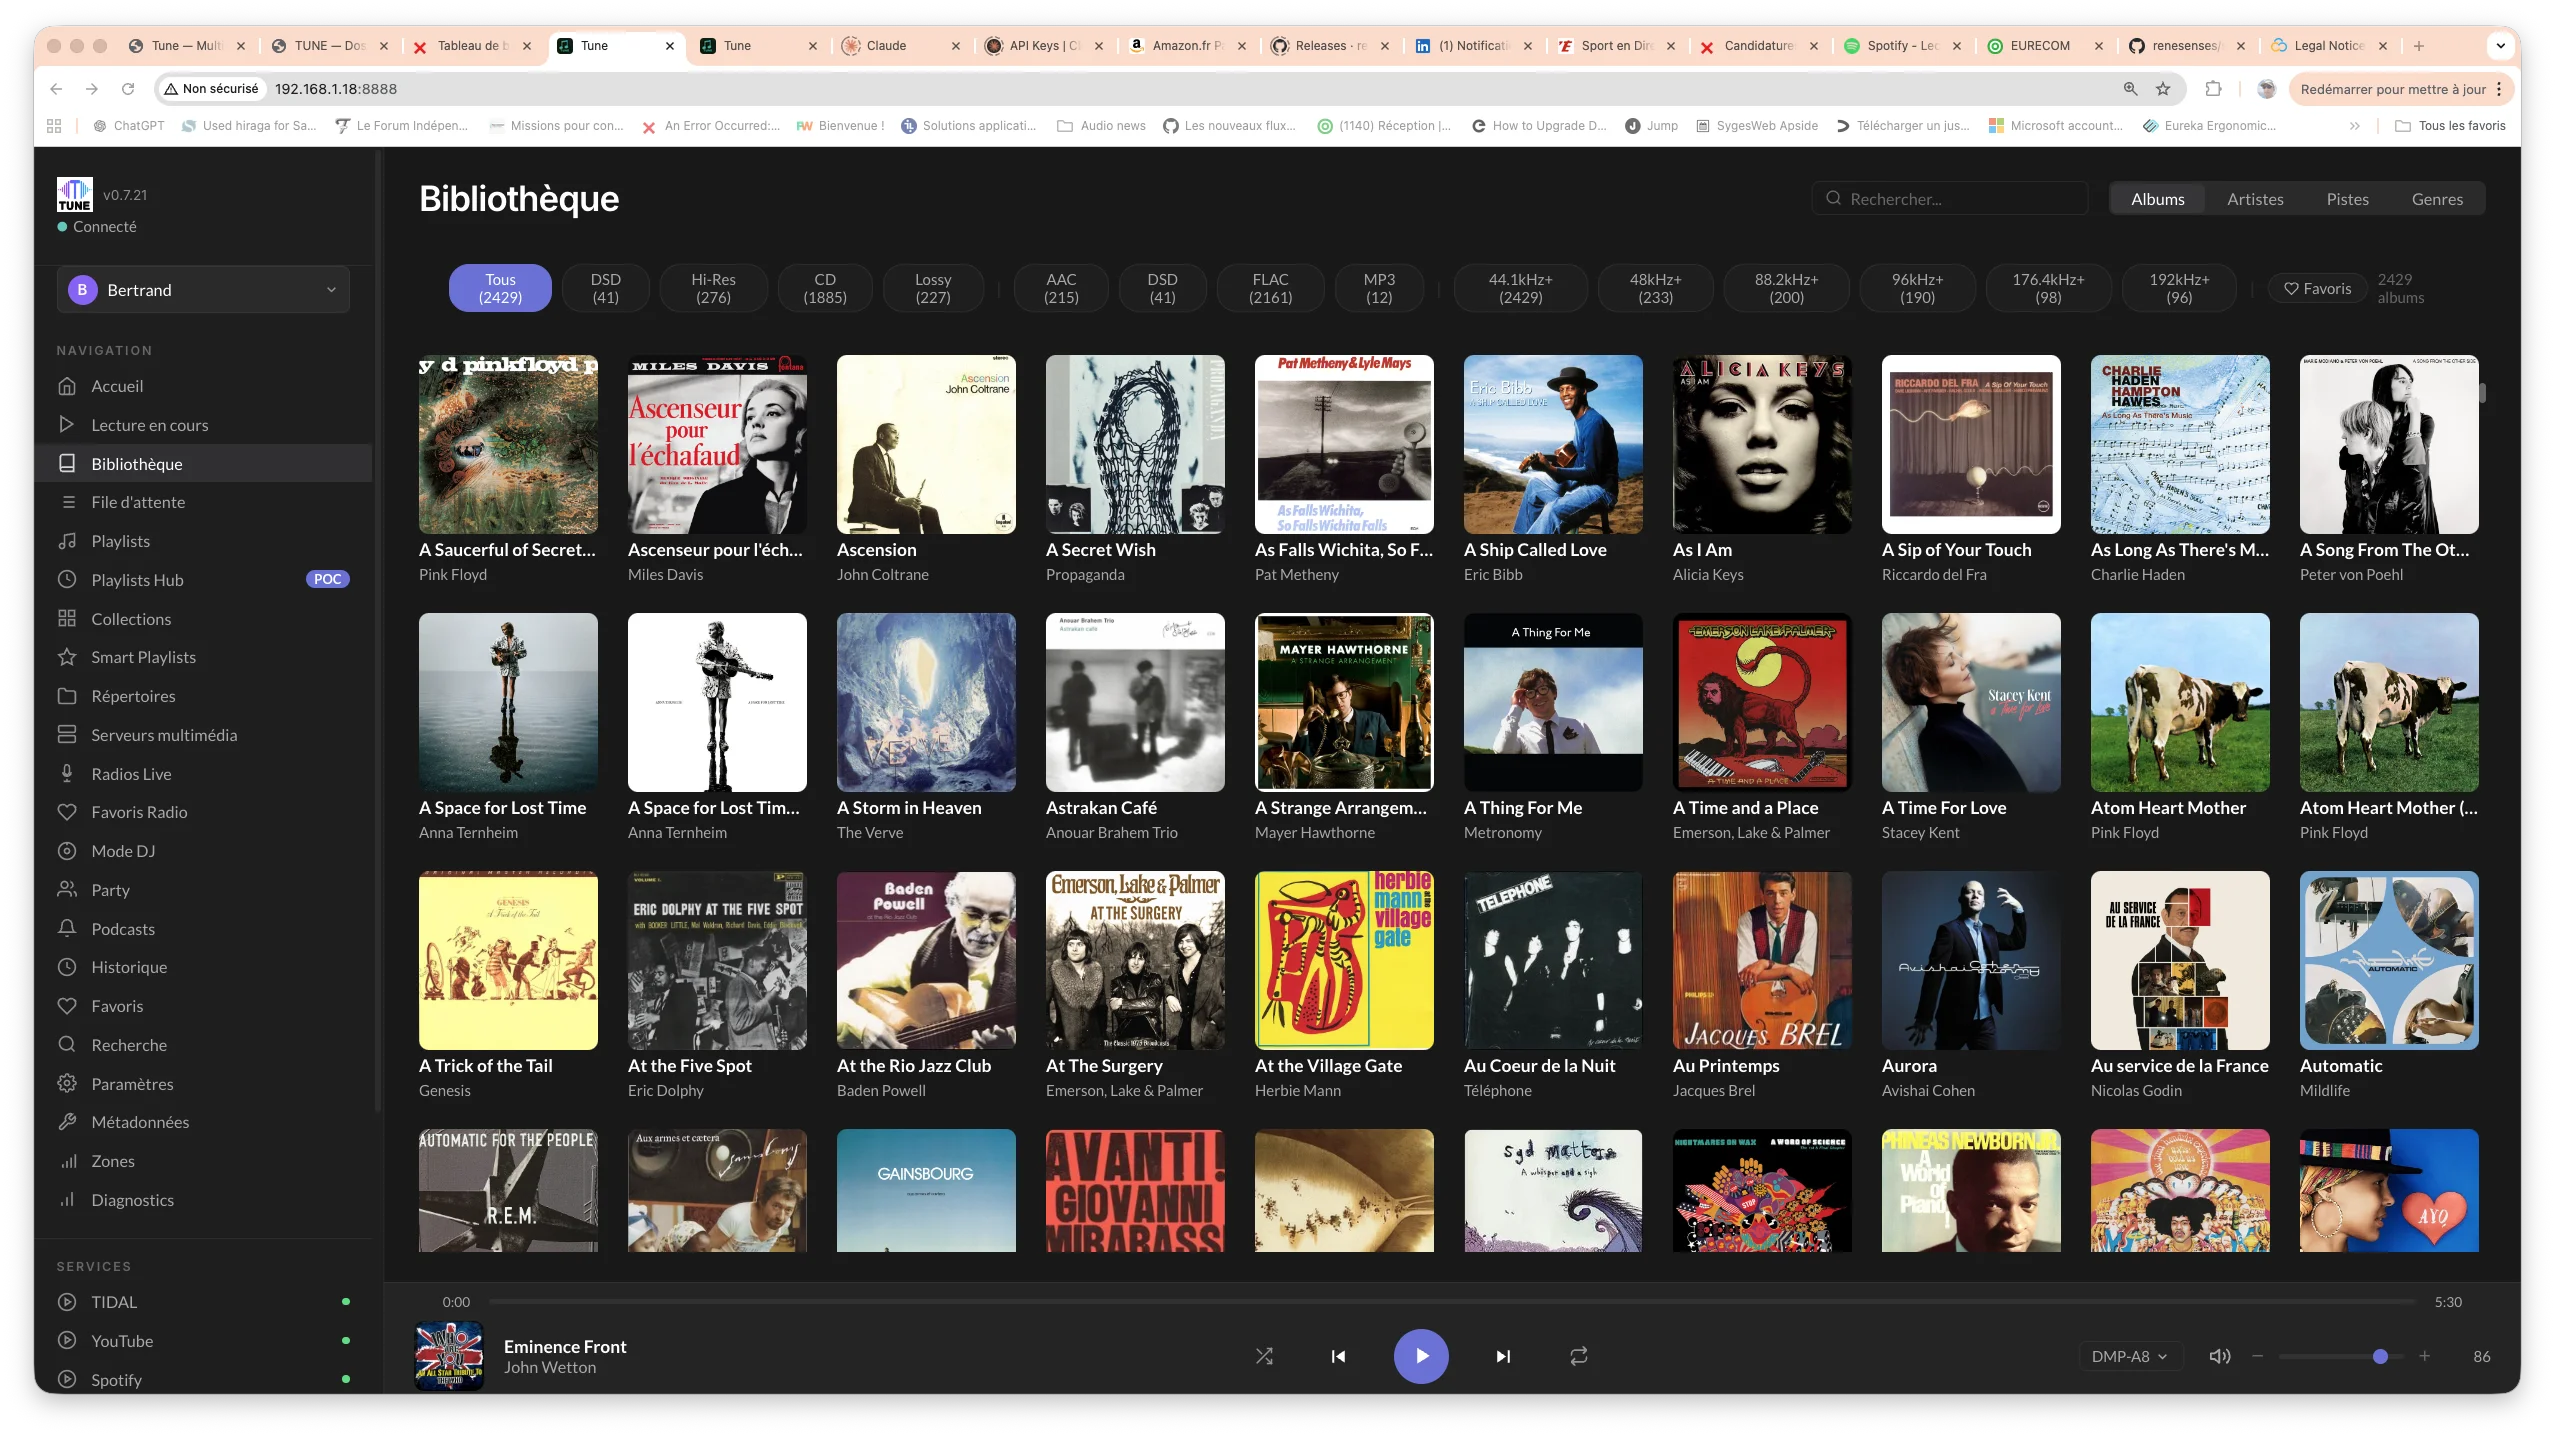Image resolution: width=2555 pixels, height=1436 pixels.
Task: Toggle repeat mode
Action: tap(1578, 1357)
